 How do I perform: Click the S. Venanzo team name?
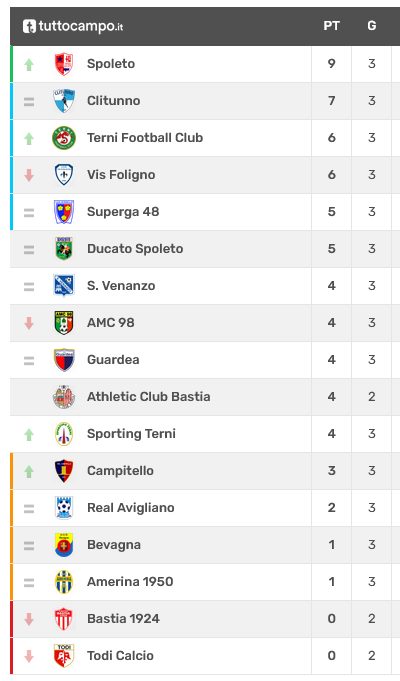pyautogui.click(x=121, y=286)
